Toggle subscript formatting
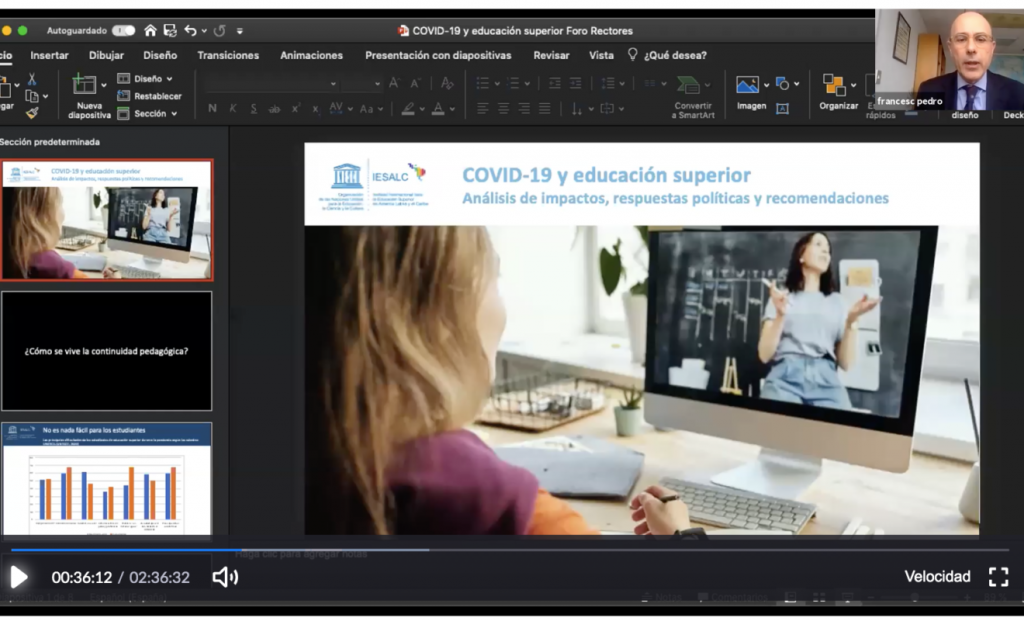Screen dimensions: 1024x621 [x=316, y=108]
